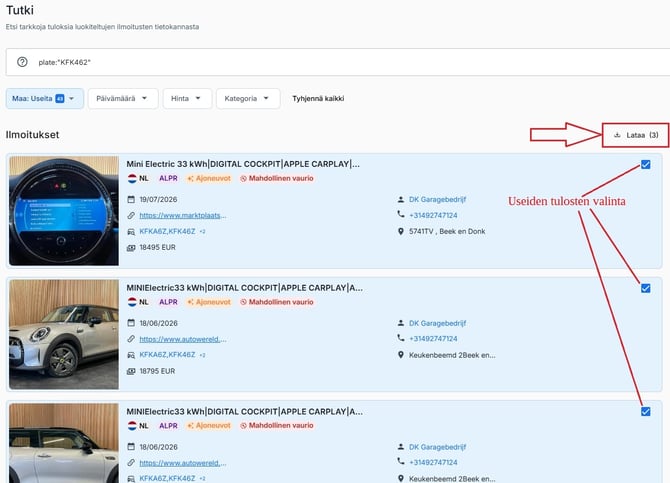The width and height of the screenshot is (670, 483).
Task: Click the help question mark icon in search bar
Action: click(x=22, y=62)
